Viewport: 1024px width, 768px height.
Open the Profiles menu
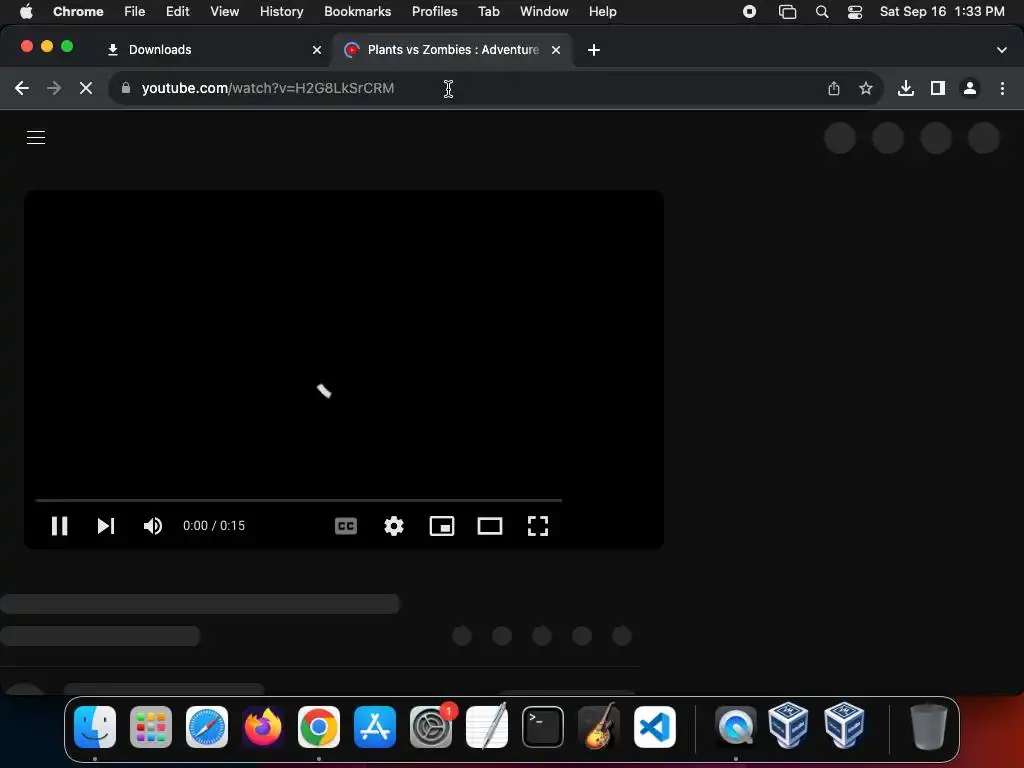pyautogui.click(x=434, y=11)
